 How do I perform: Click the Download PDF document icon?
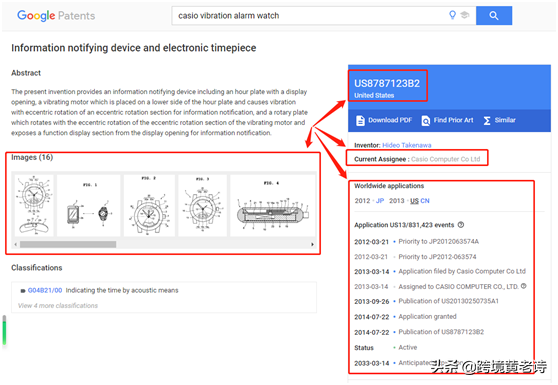tap(360, 121)
